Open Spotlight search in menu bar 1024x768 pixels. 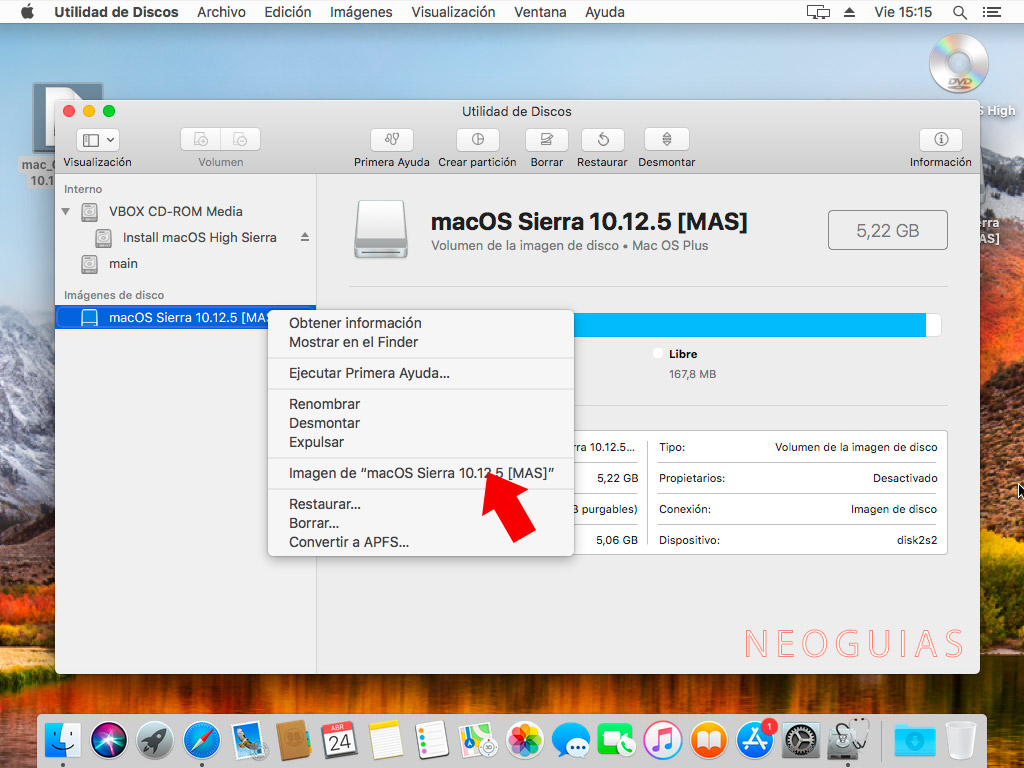959,12
